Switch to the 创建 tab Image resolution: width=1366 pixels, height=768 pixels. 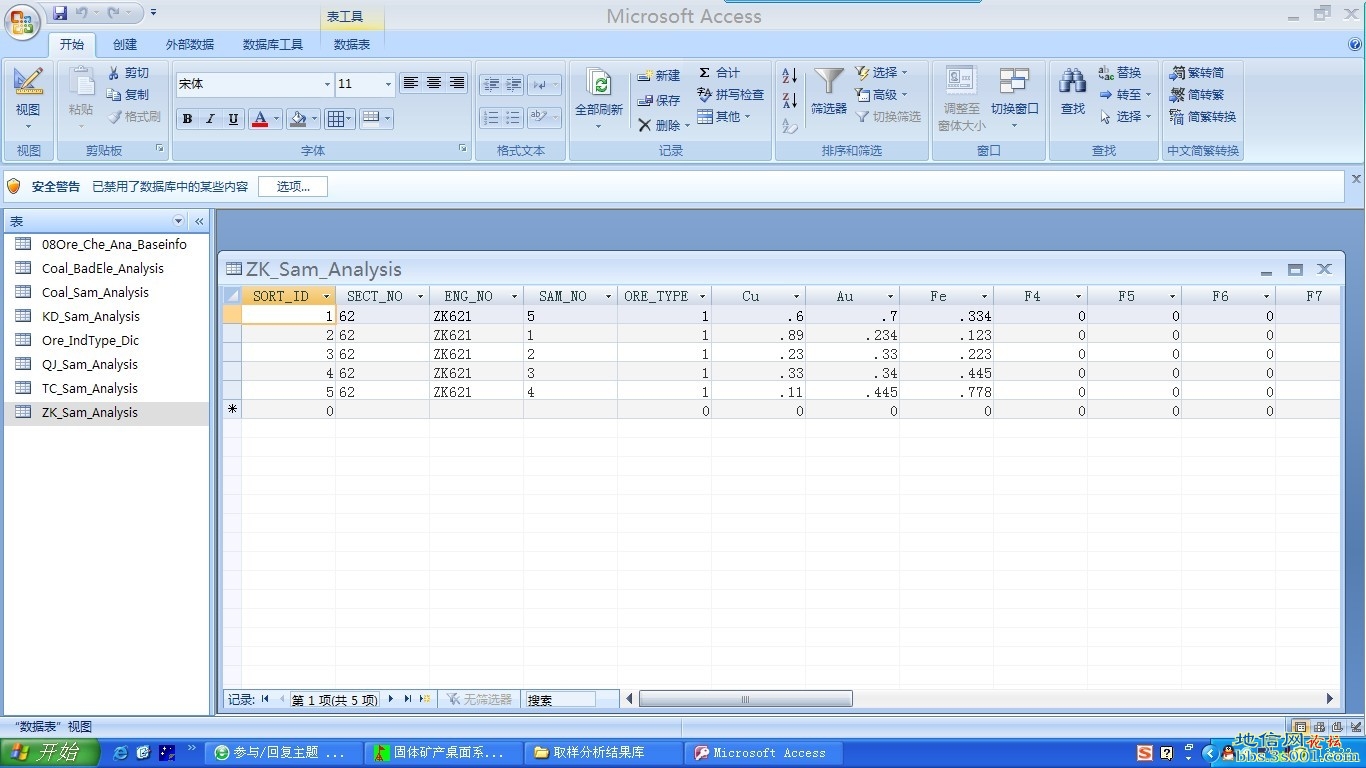(x=125, y=44)
